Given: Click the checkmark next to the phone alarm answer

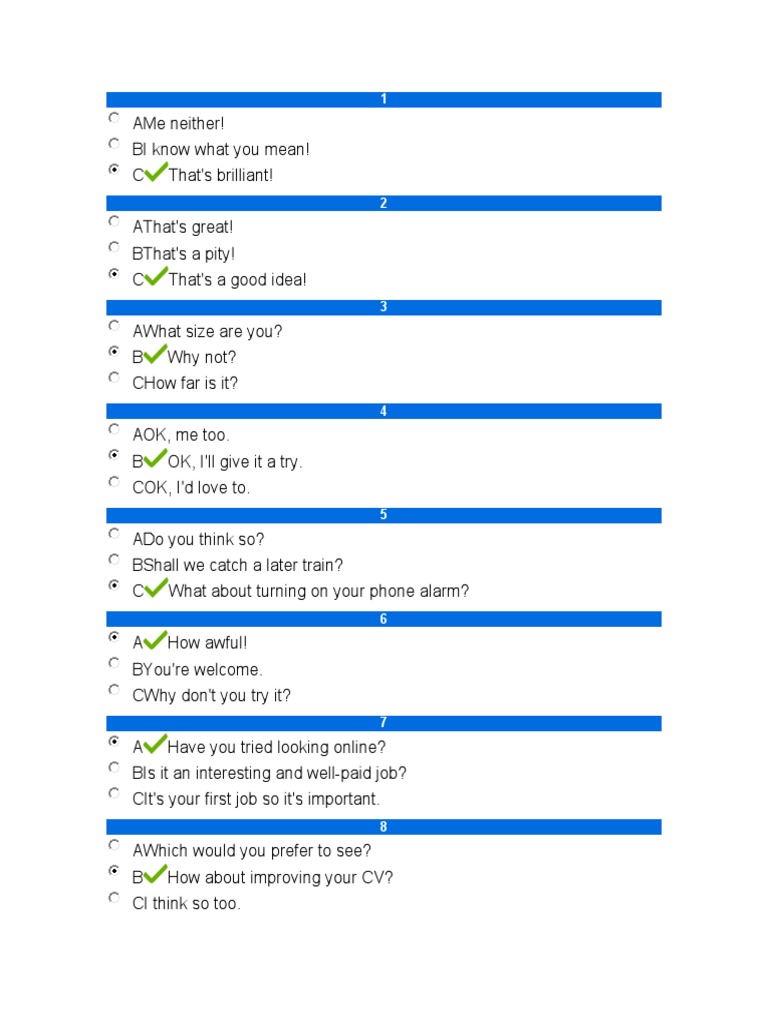Looking at the screenshot, I should [156, 589].
